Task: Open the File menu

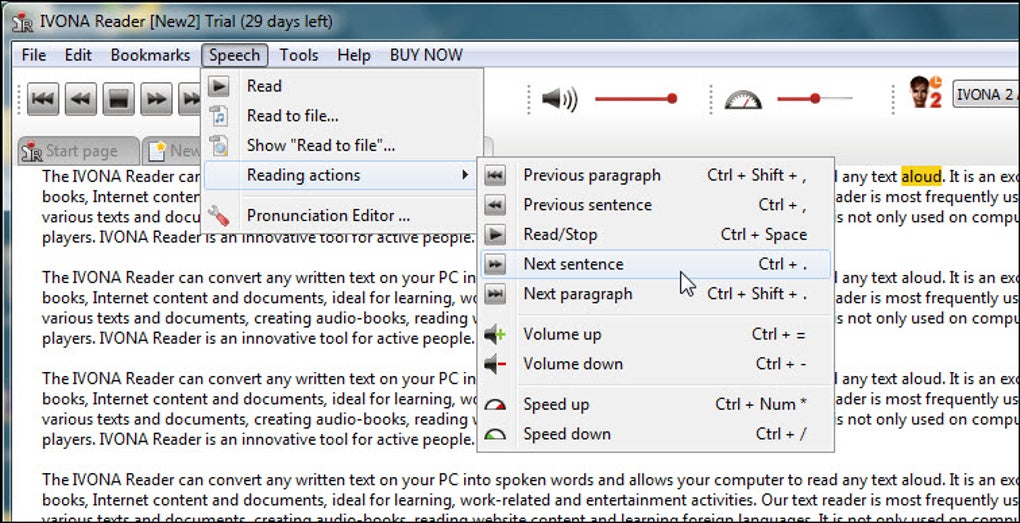Action: (34, 55)
